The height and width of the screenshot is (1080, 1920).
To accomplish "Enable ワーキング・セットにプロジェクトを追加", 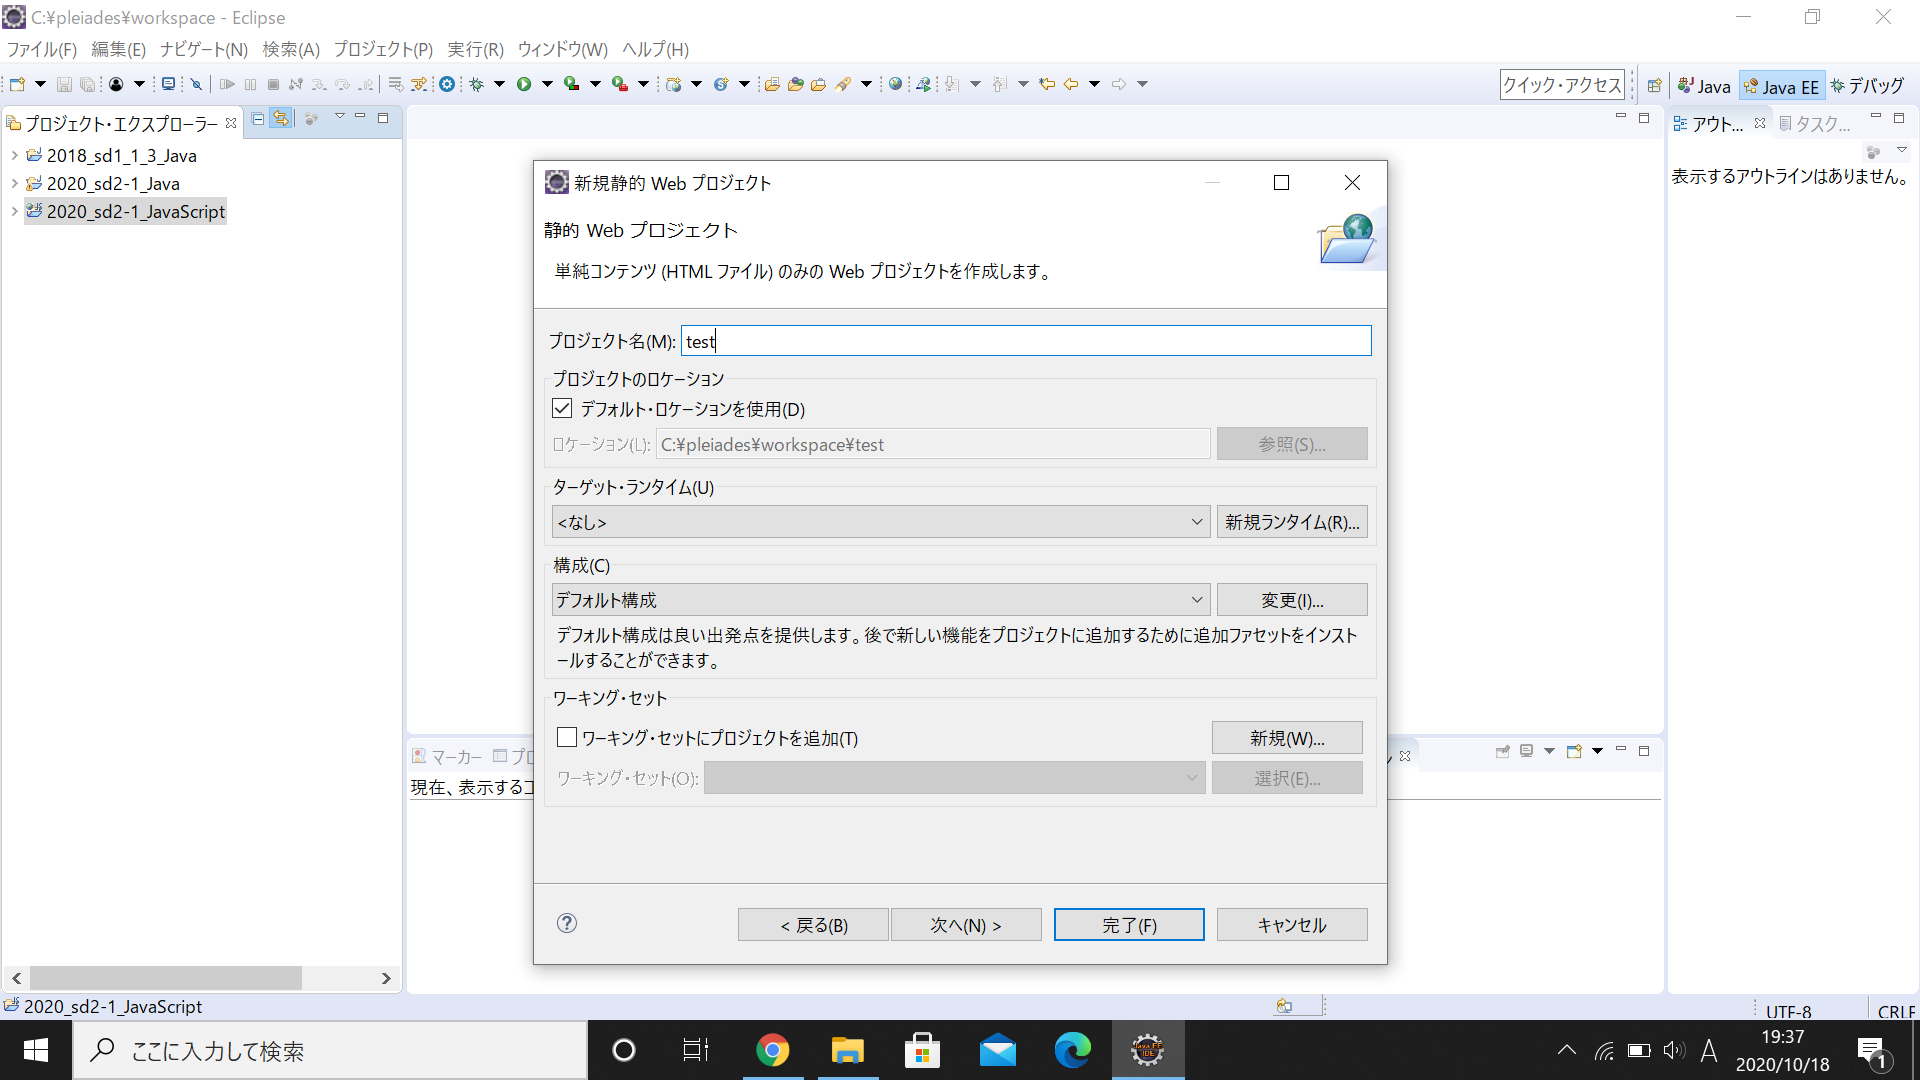I will [x=566, y=737].
